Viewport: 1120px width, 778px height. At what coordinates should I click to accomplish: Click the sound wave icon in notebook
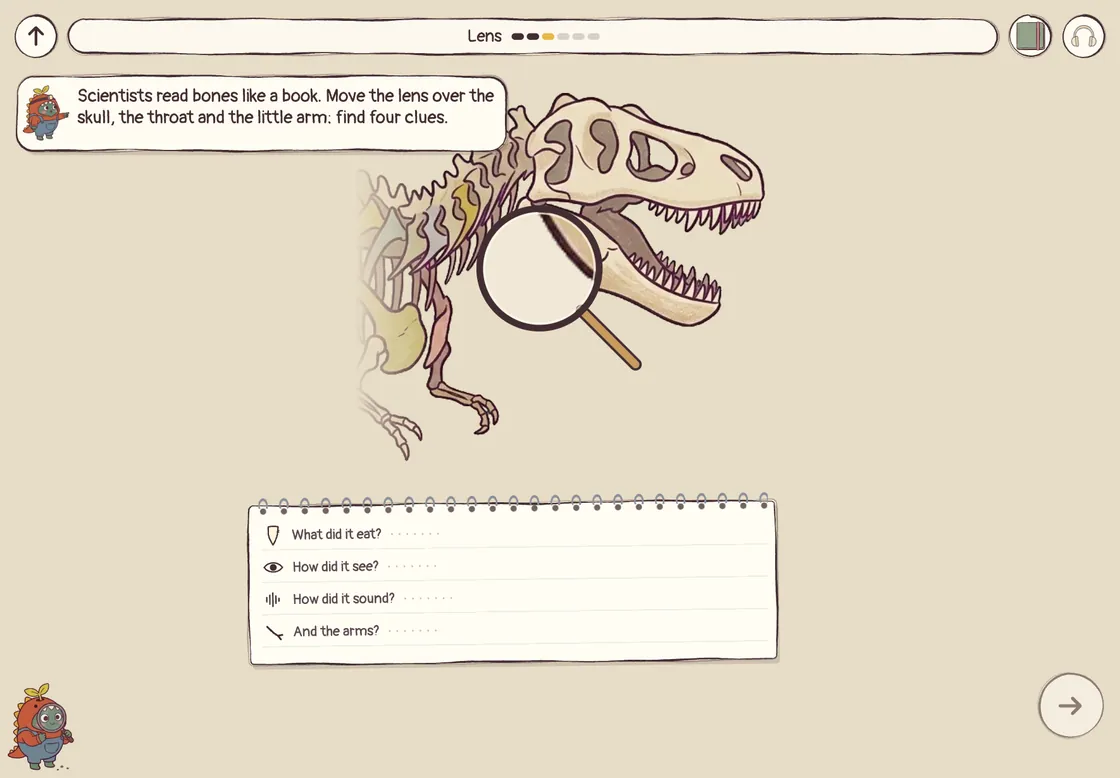273,599
